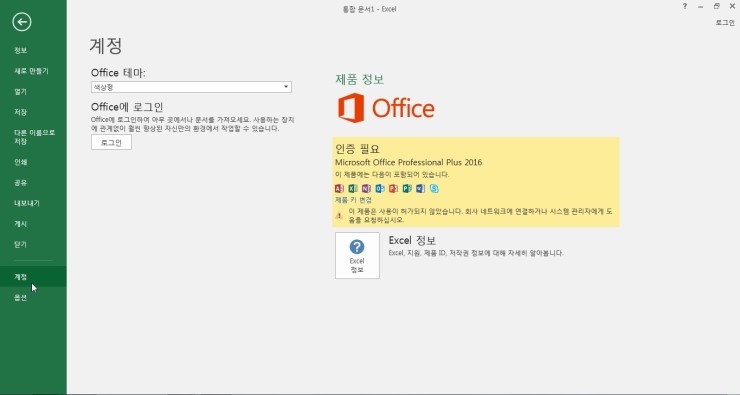Image resolution: width=740 pixels, height=395 pixels.
Task: Click the window title 통합 문서1 - Excel
Action: (x=370, y=9)
